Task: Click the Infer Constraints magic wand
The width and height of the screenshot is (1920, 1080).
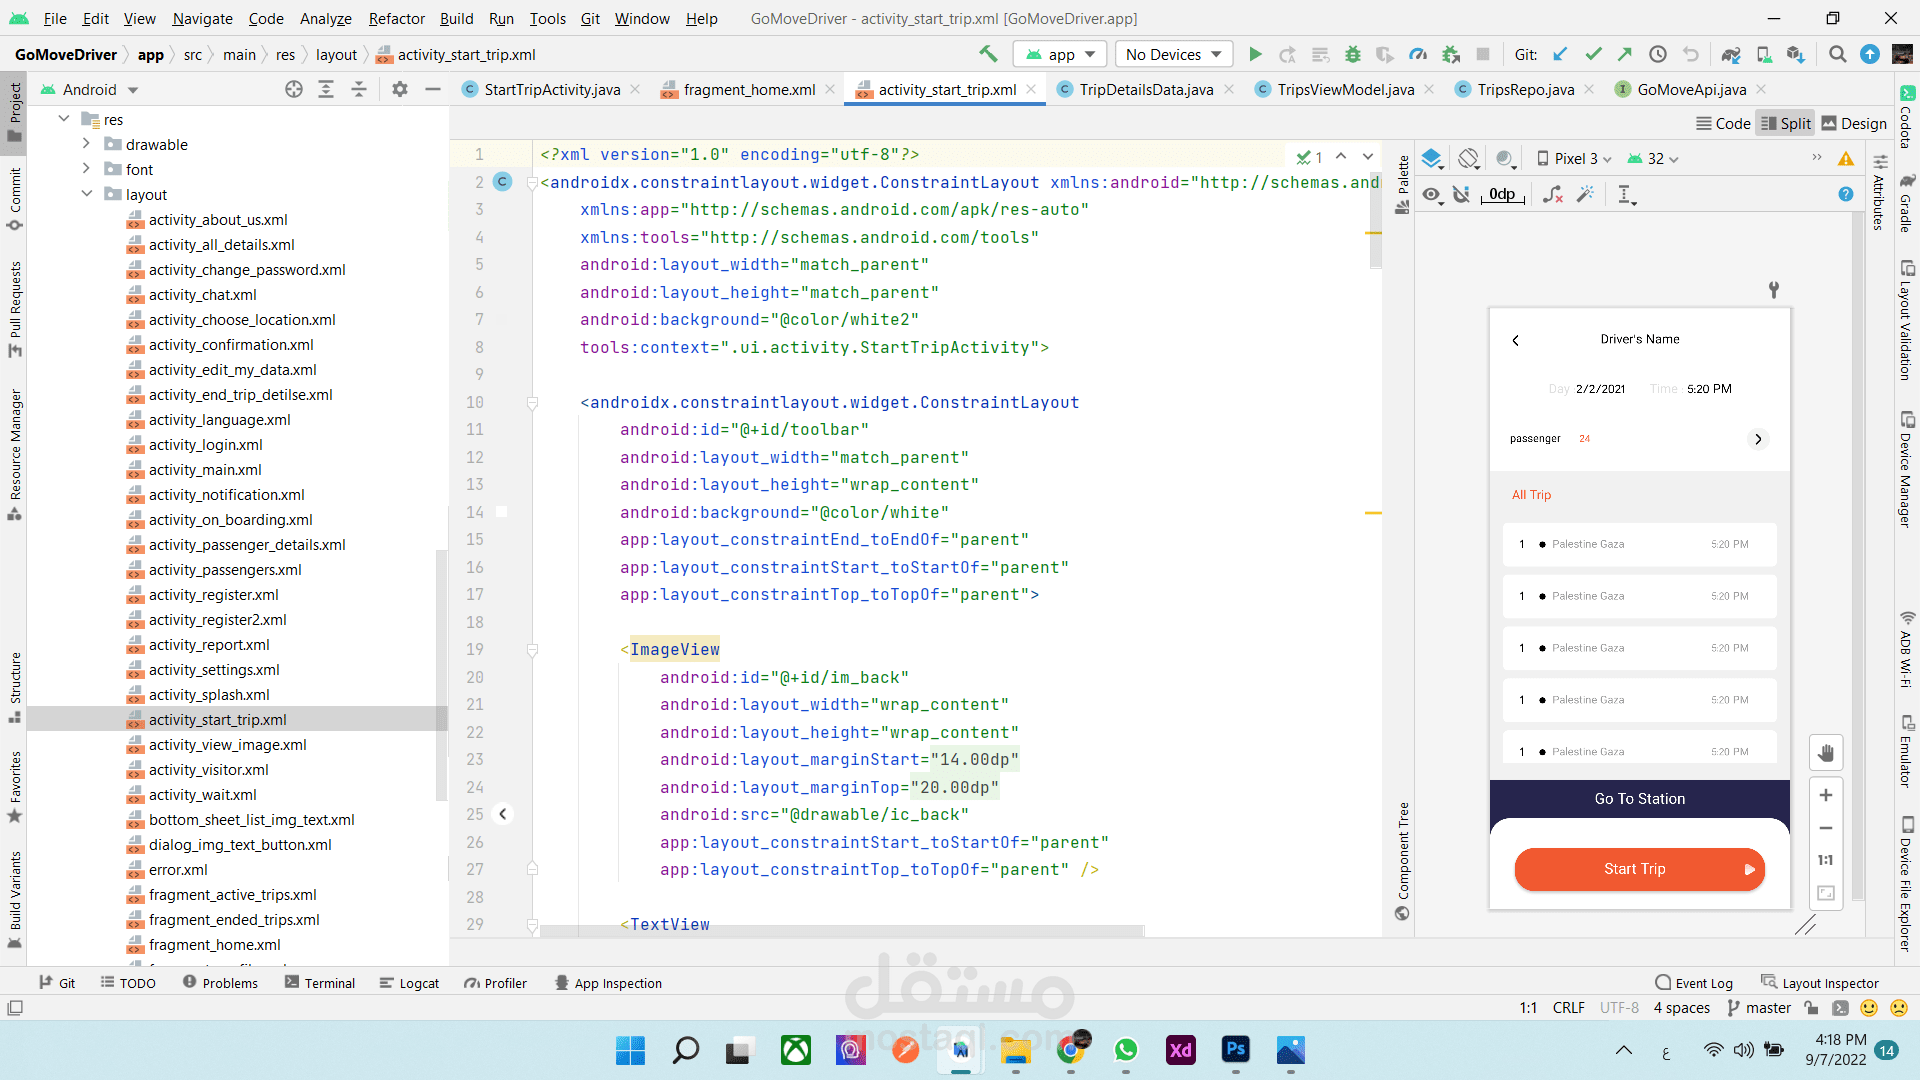Action: click(1585, 194)
